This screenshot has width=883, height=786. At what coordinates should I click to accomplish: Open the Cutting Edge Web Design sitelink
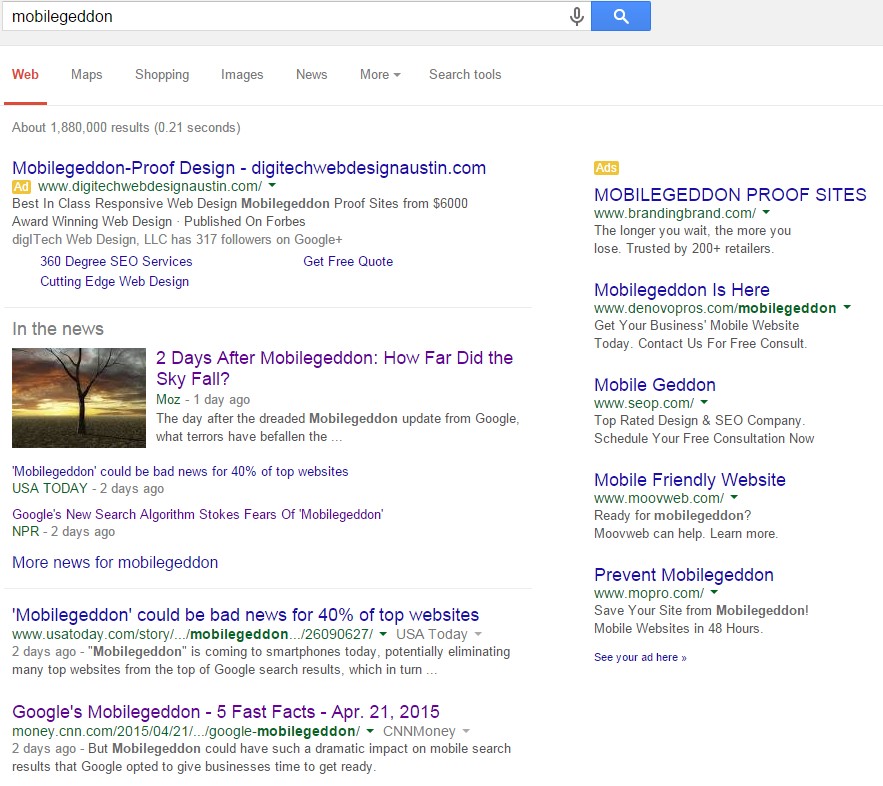click(x=114, y=282)
